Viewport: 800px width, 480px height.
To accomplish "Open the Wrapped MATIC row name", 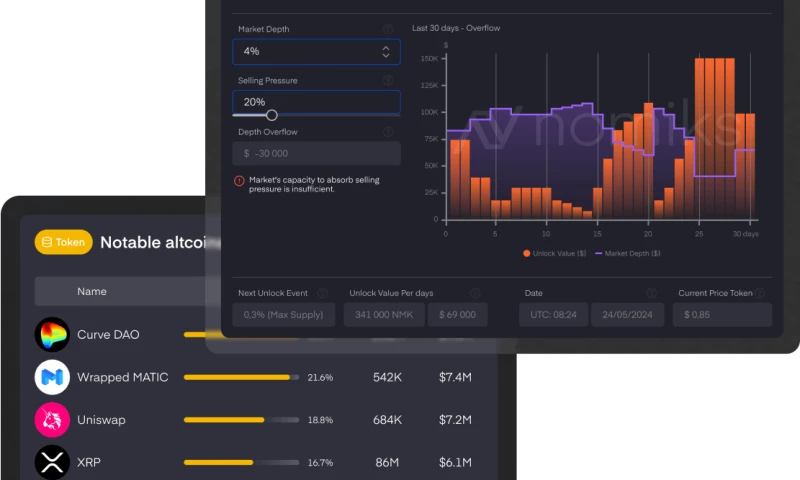I will [122, 377].
